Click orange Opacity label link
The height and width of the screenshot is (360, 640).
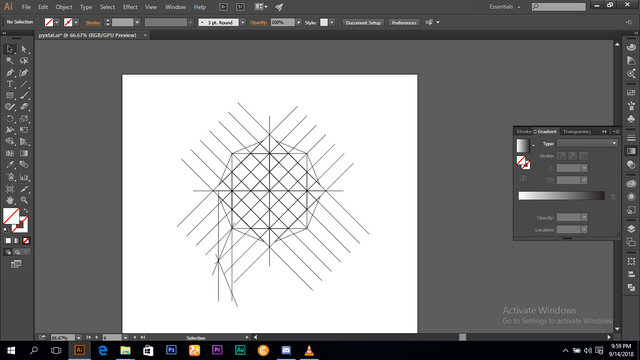coord(258,23)
